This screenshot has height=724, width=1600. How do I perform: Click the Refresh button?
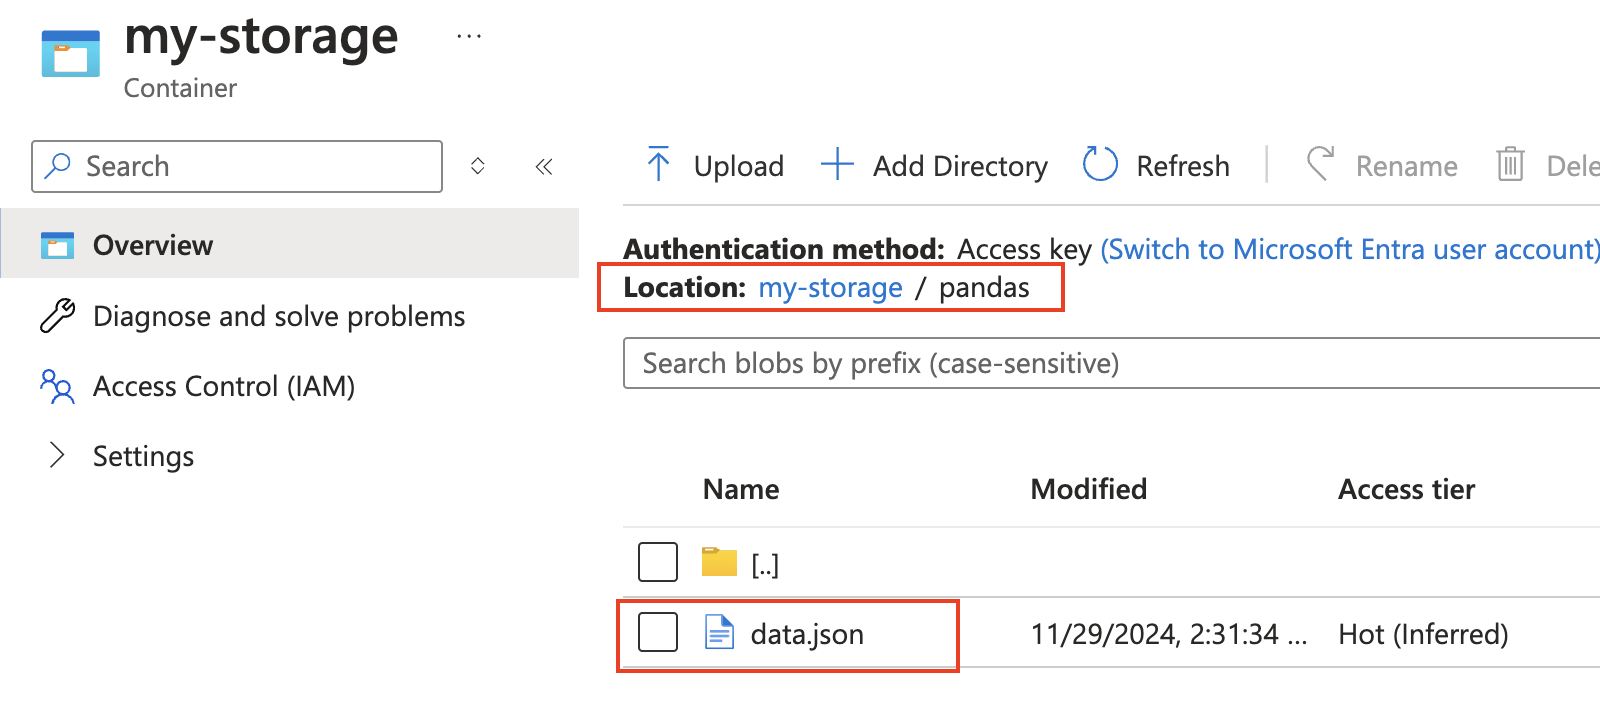pyautogui.click(x=1157, y=165)
